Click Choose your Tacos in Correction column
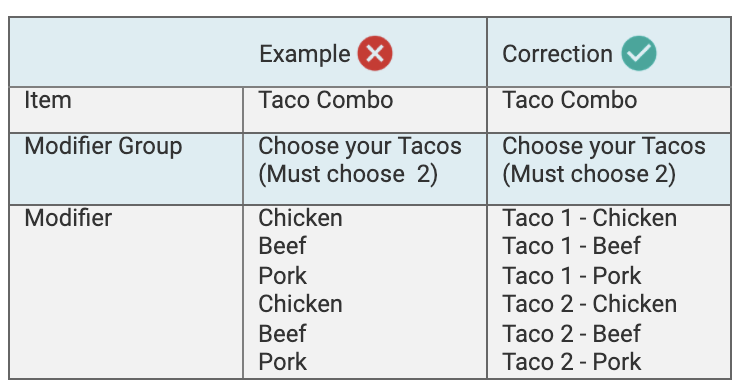This screenshot has width=746, height=390. 604,146
